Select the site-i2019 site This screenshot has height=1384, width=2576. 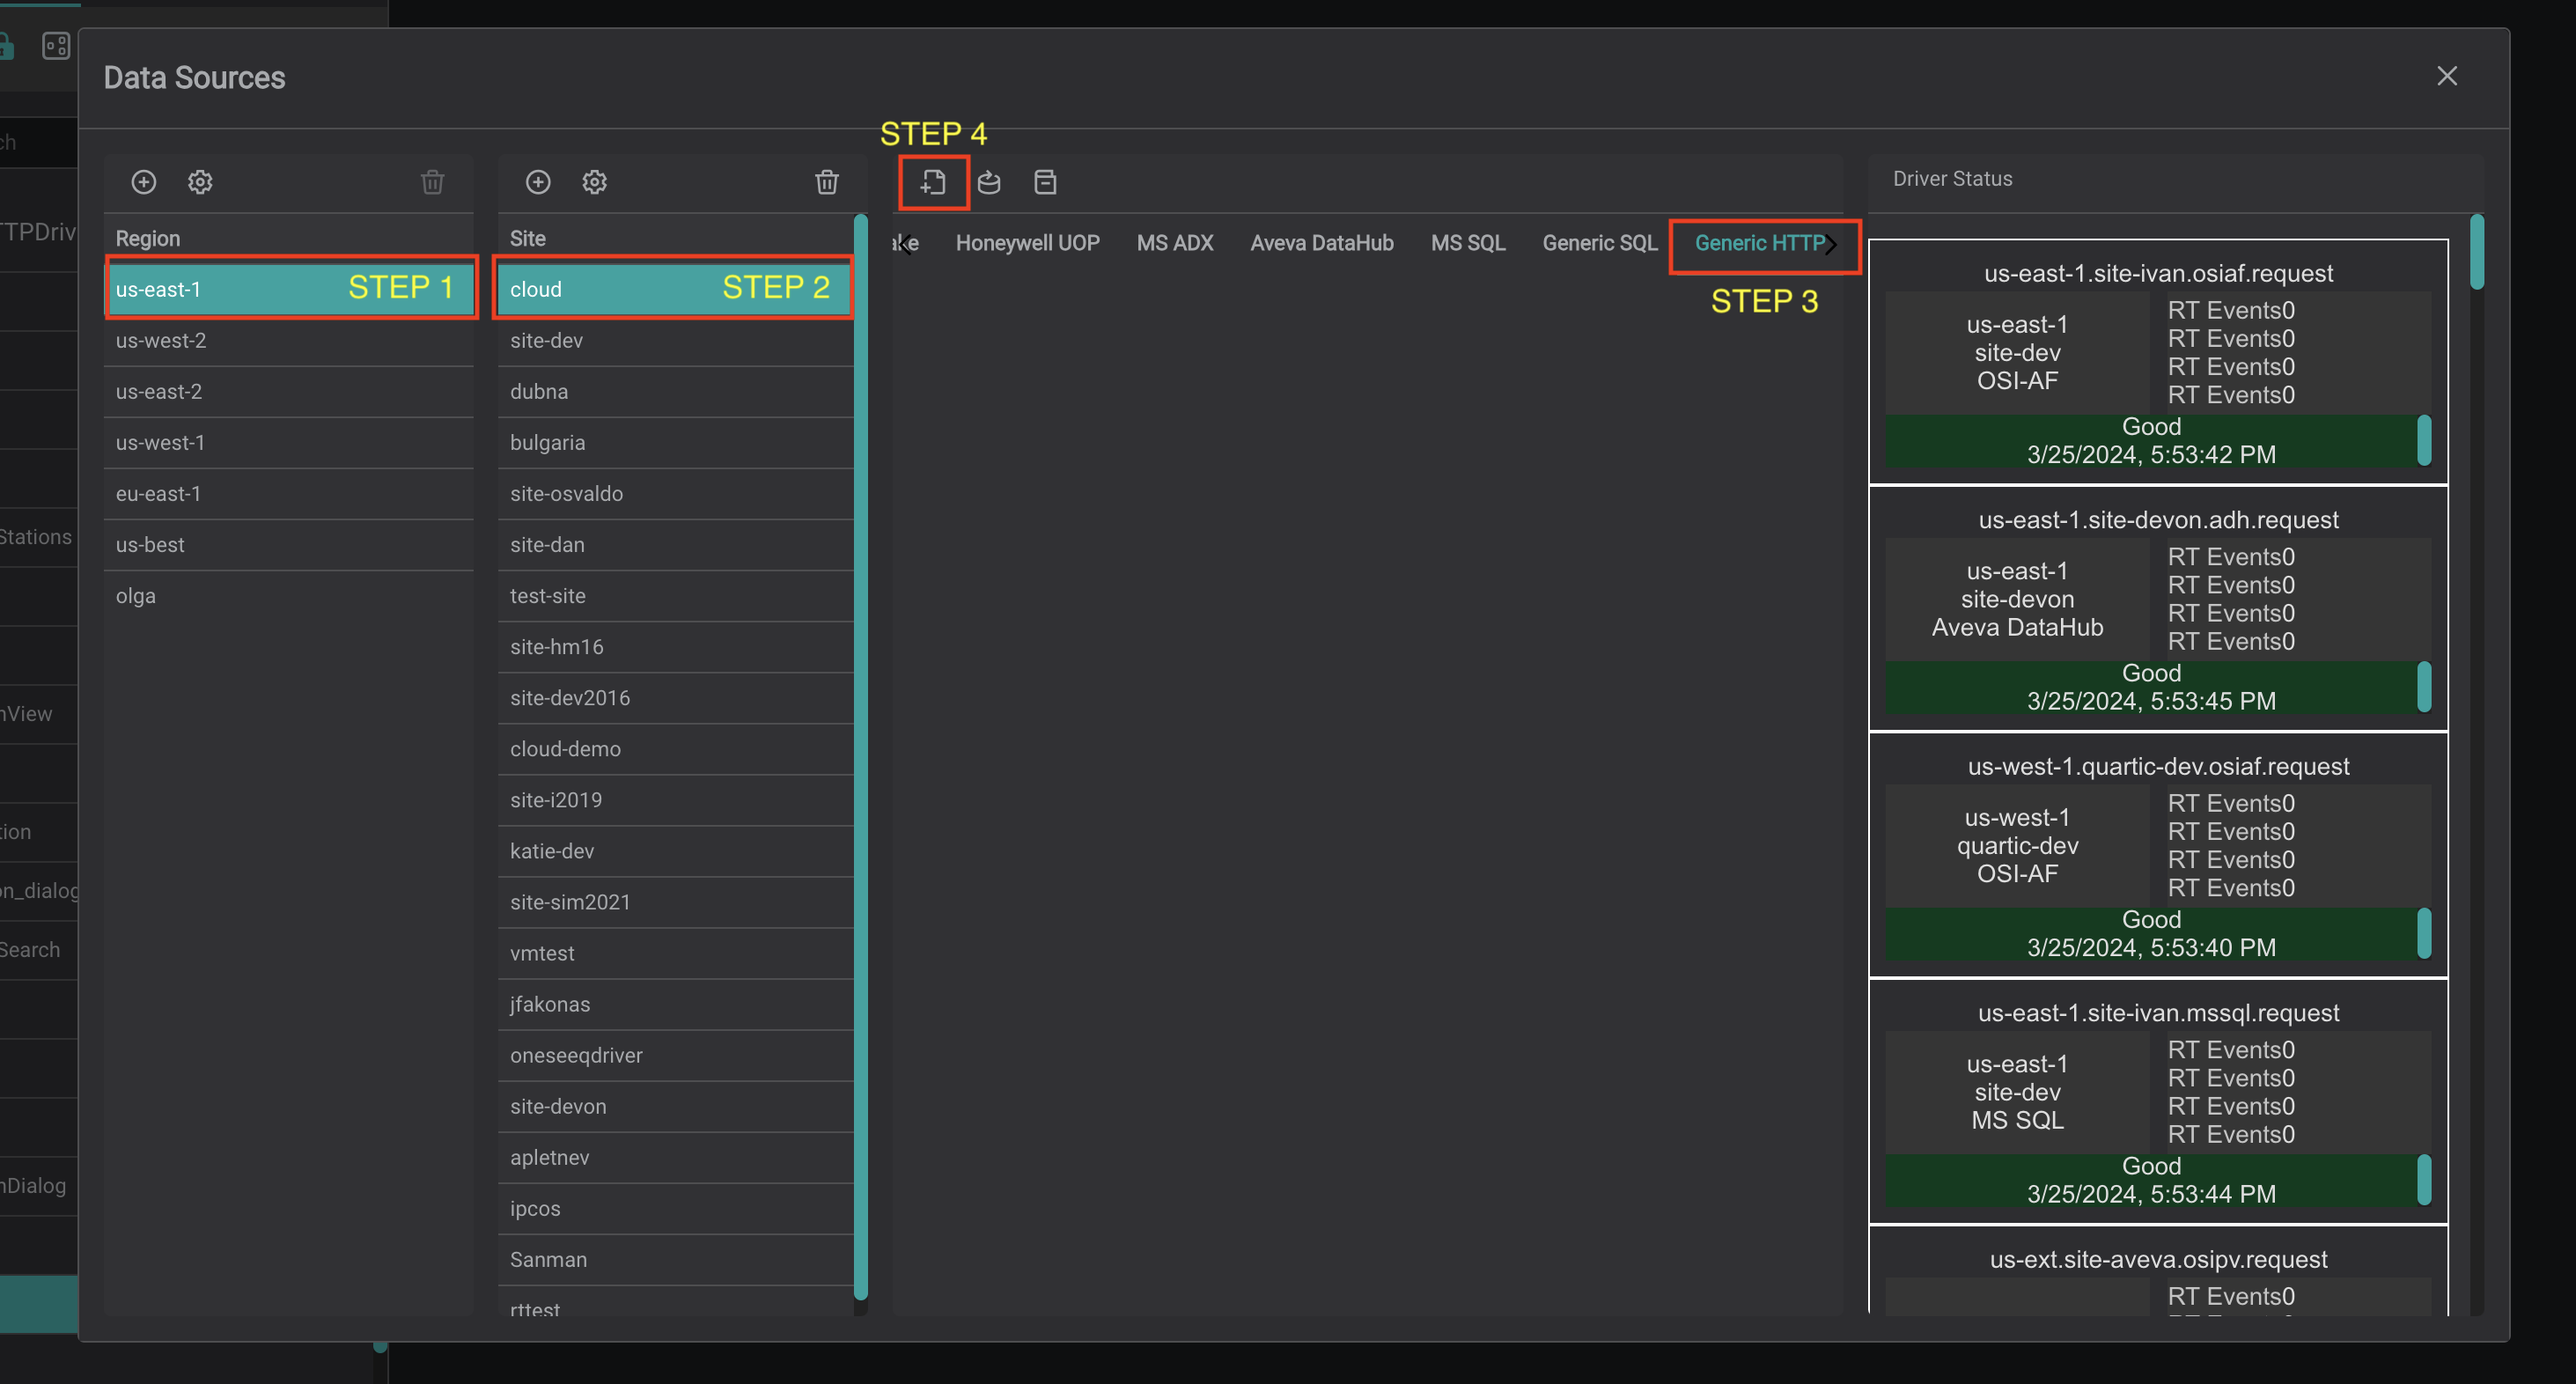(675, 799)
